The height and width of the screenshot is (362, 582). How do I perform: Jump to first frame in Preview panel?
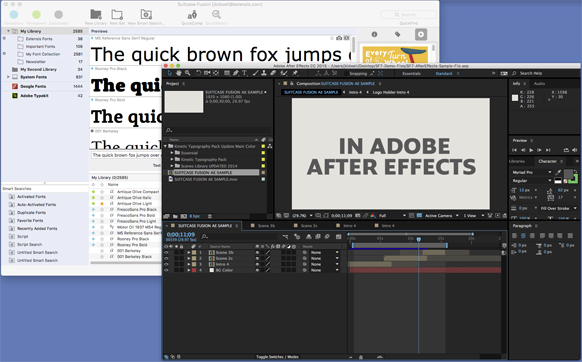pos(514,150)
